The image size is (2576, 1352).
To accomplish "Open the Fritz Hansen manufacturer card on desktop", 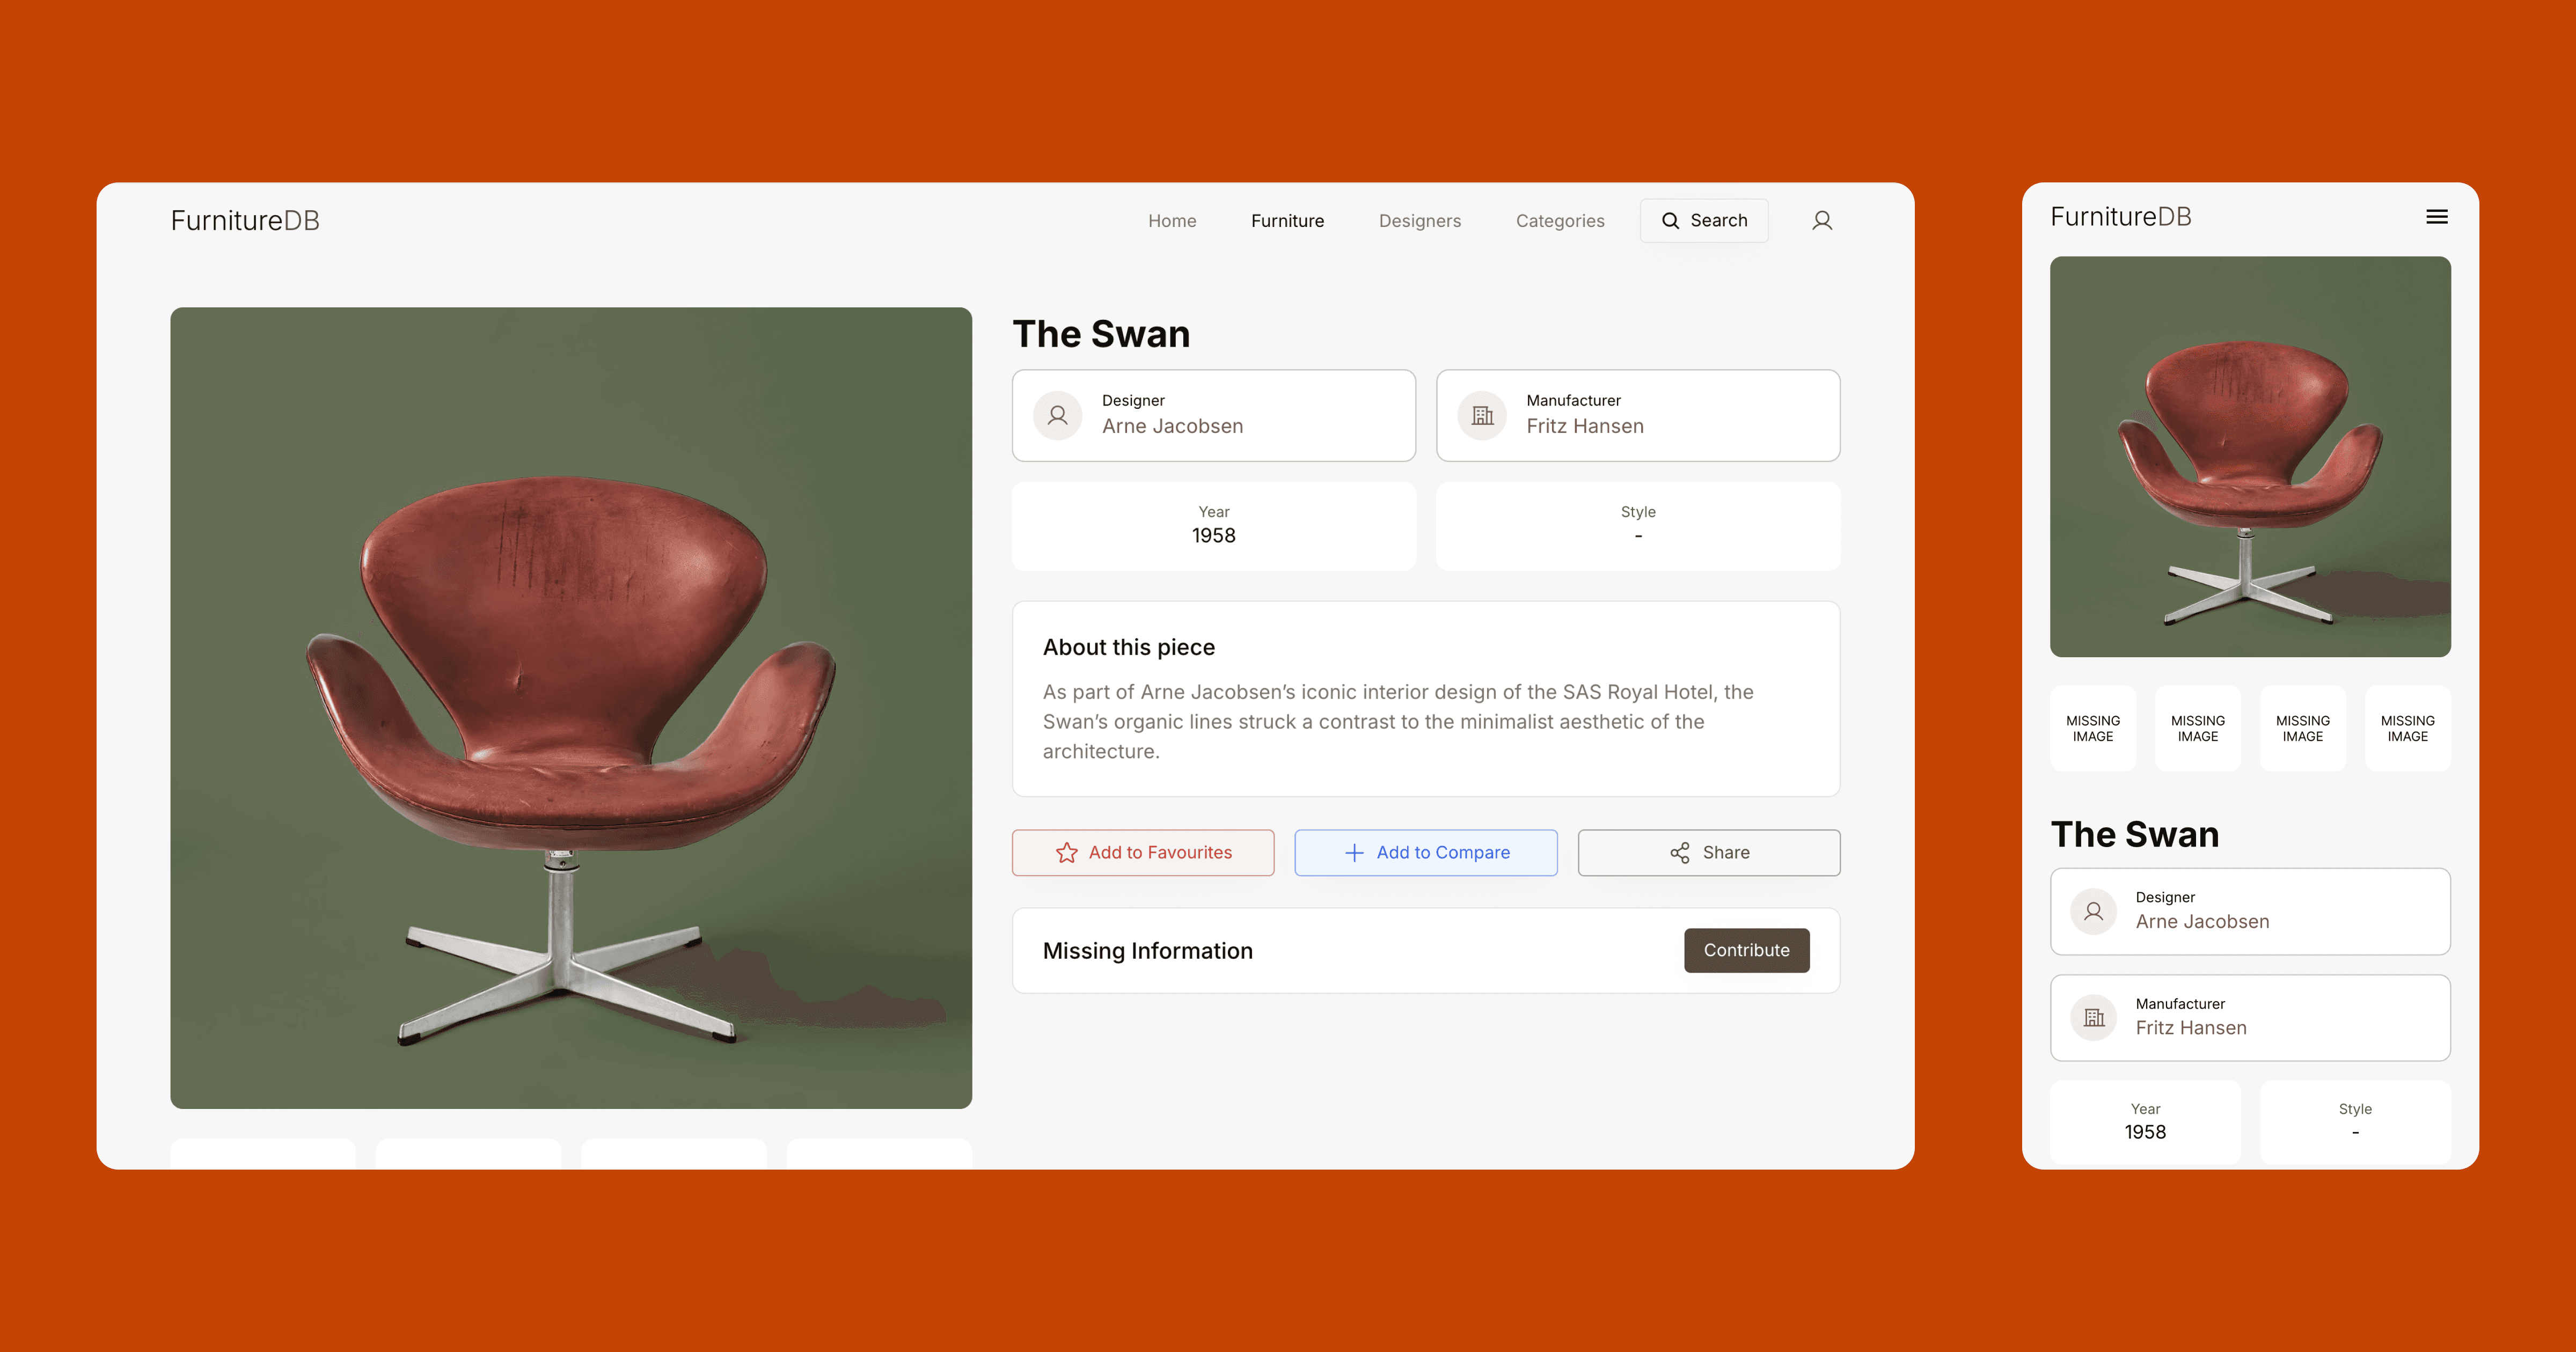I will point(1637,415).
